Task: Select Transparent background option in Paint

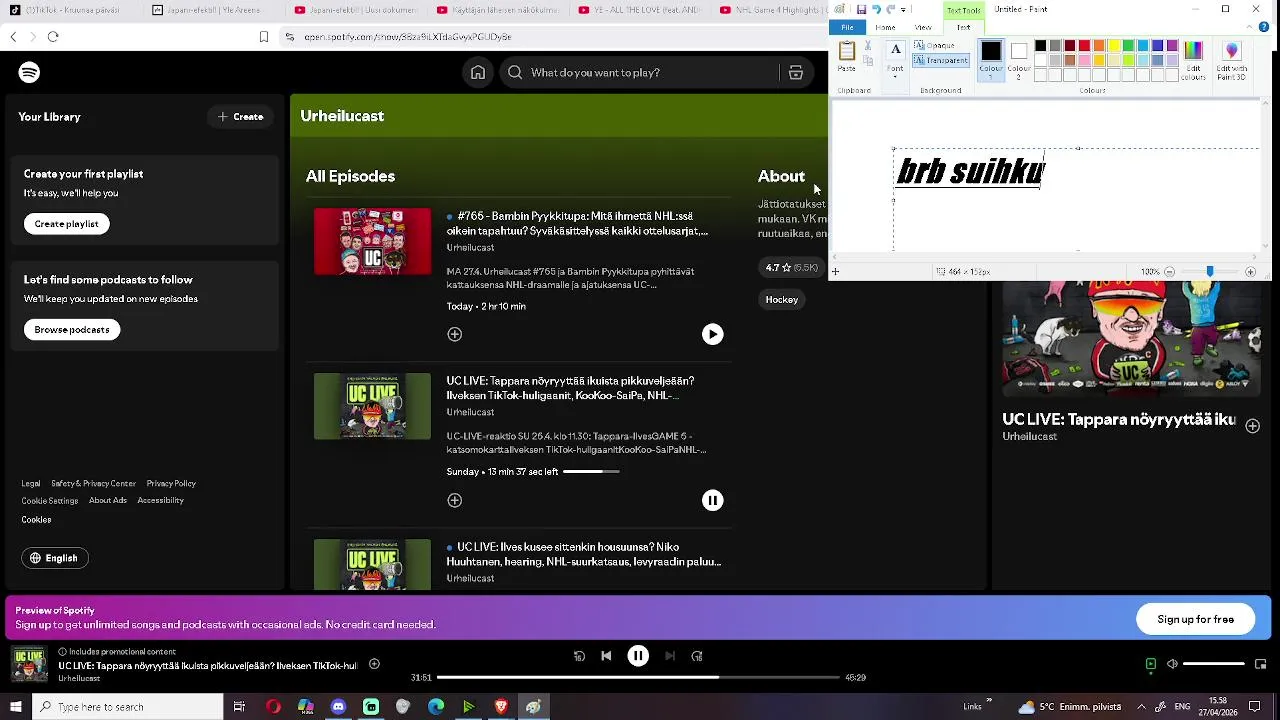Action: click(941, 60)
